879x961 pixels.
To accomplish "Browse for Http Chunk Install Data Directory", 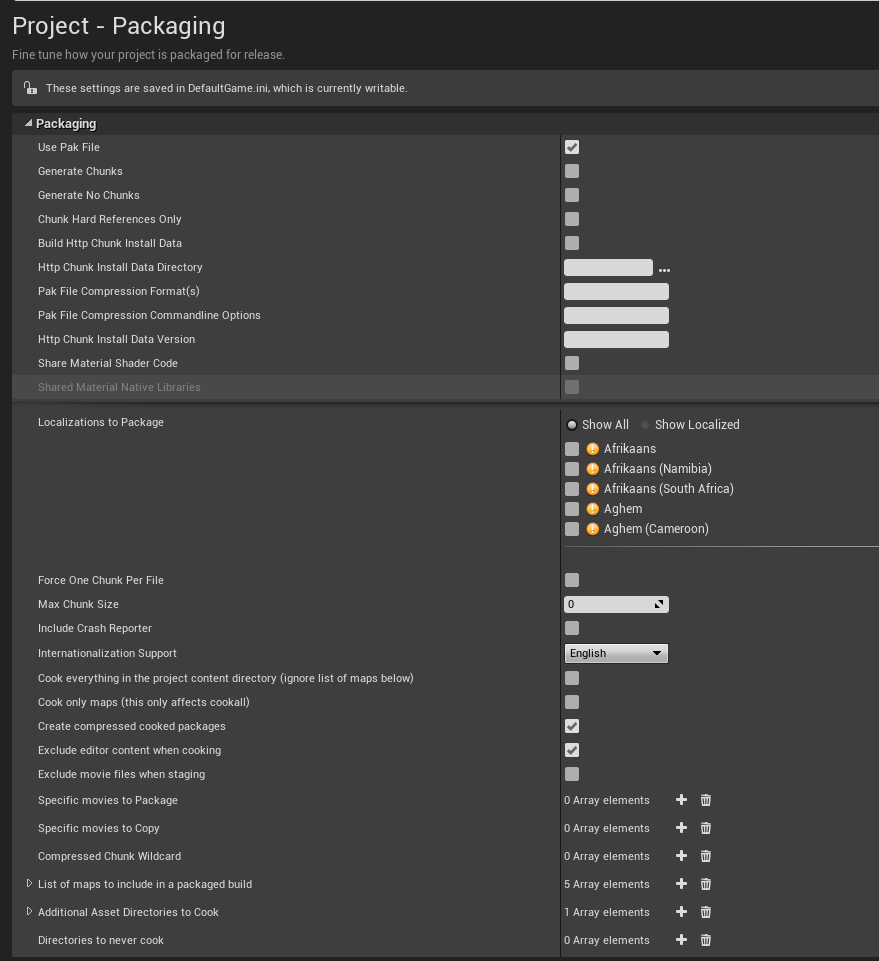I will [664, 270].
